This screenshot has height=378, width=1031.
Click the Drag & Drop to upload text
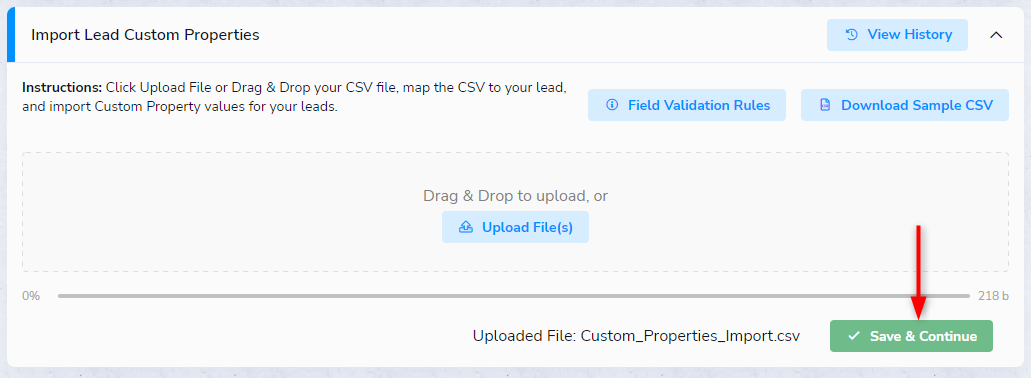pos(515,196)
